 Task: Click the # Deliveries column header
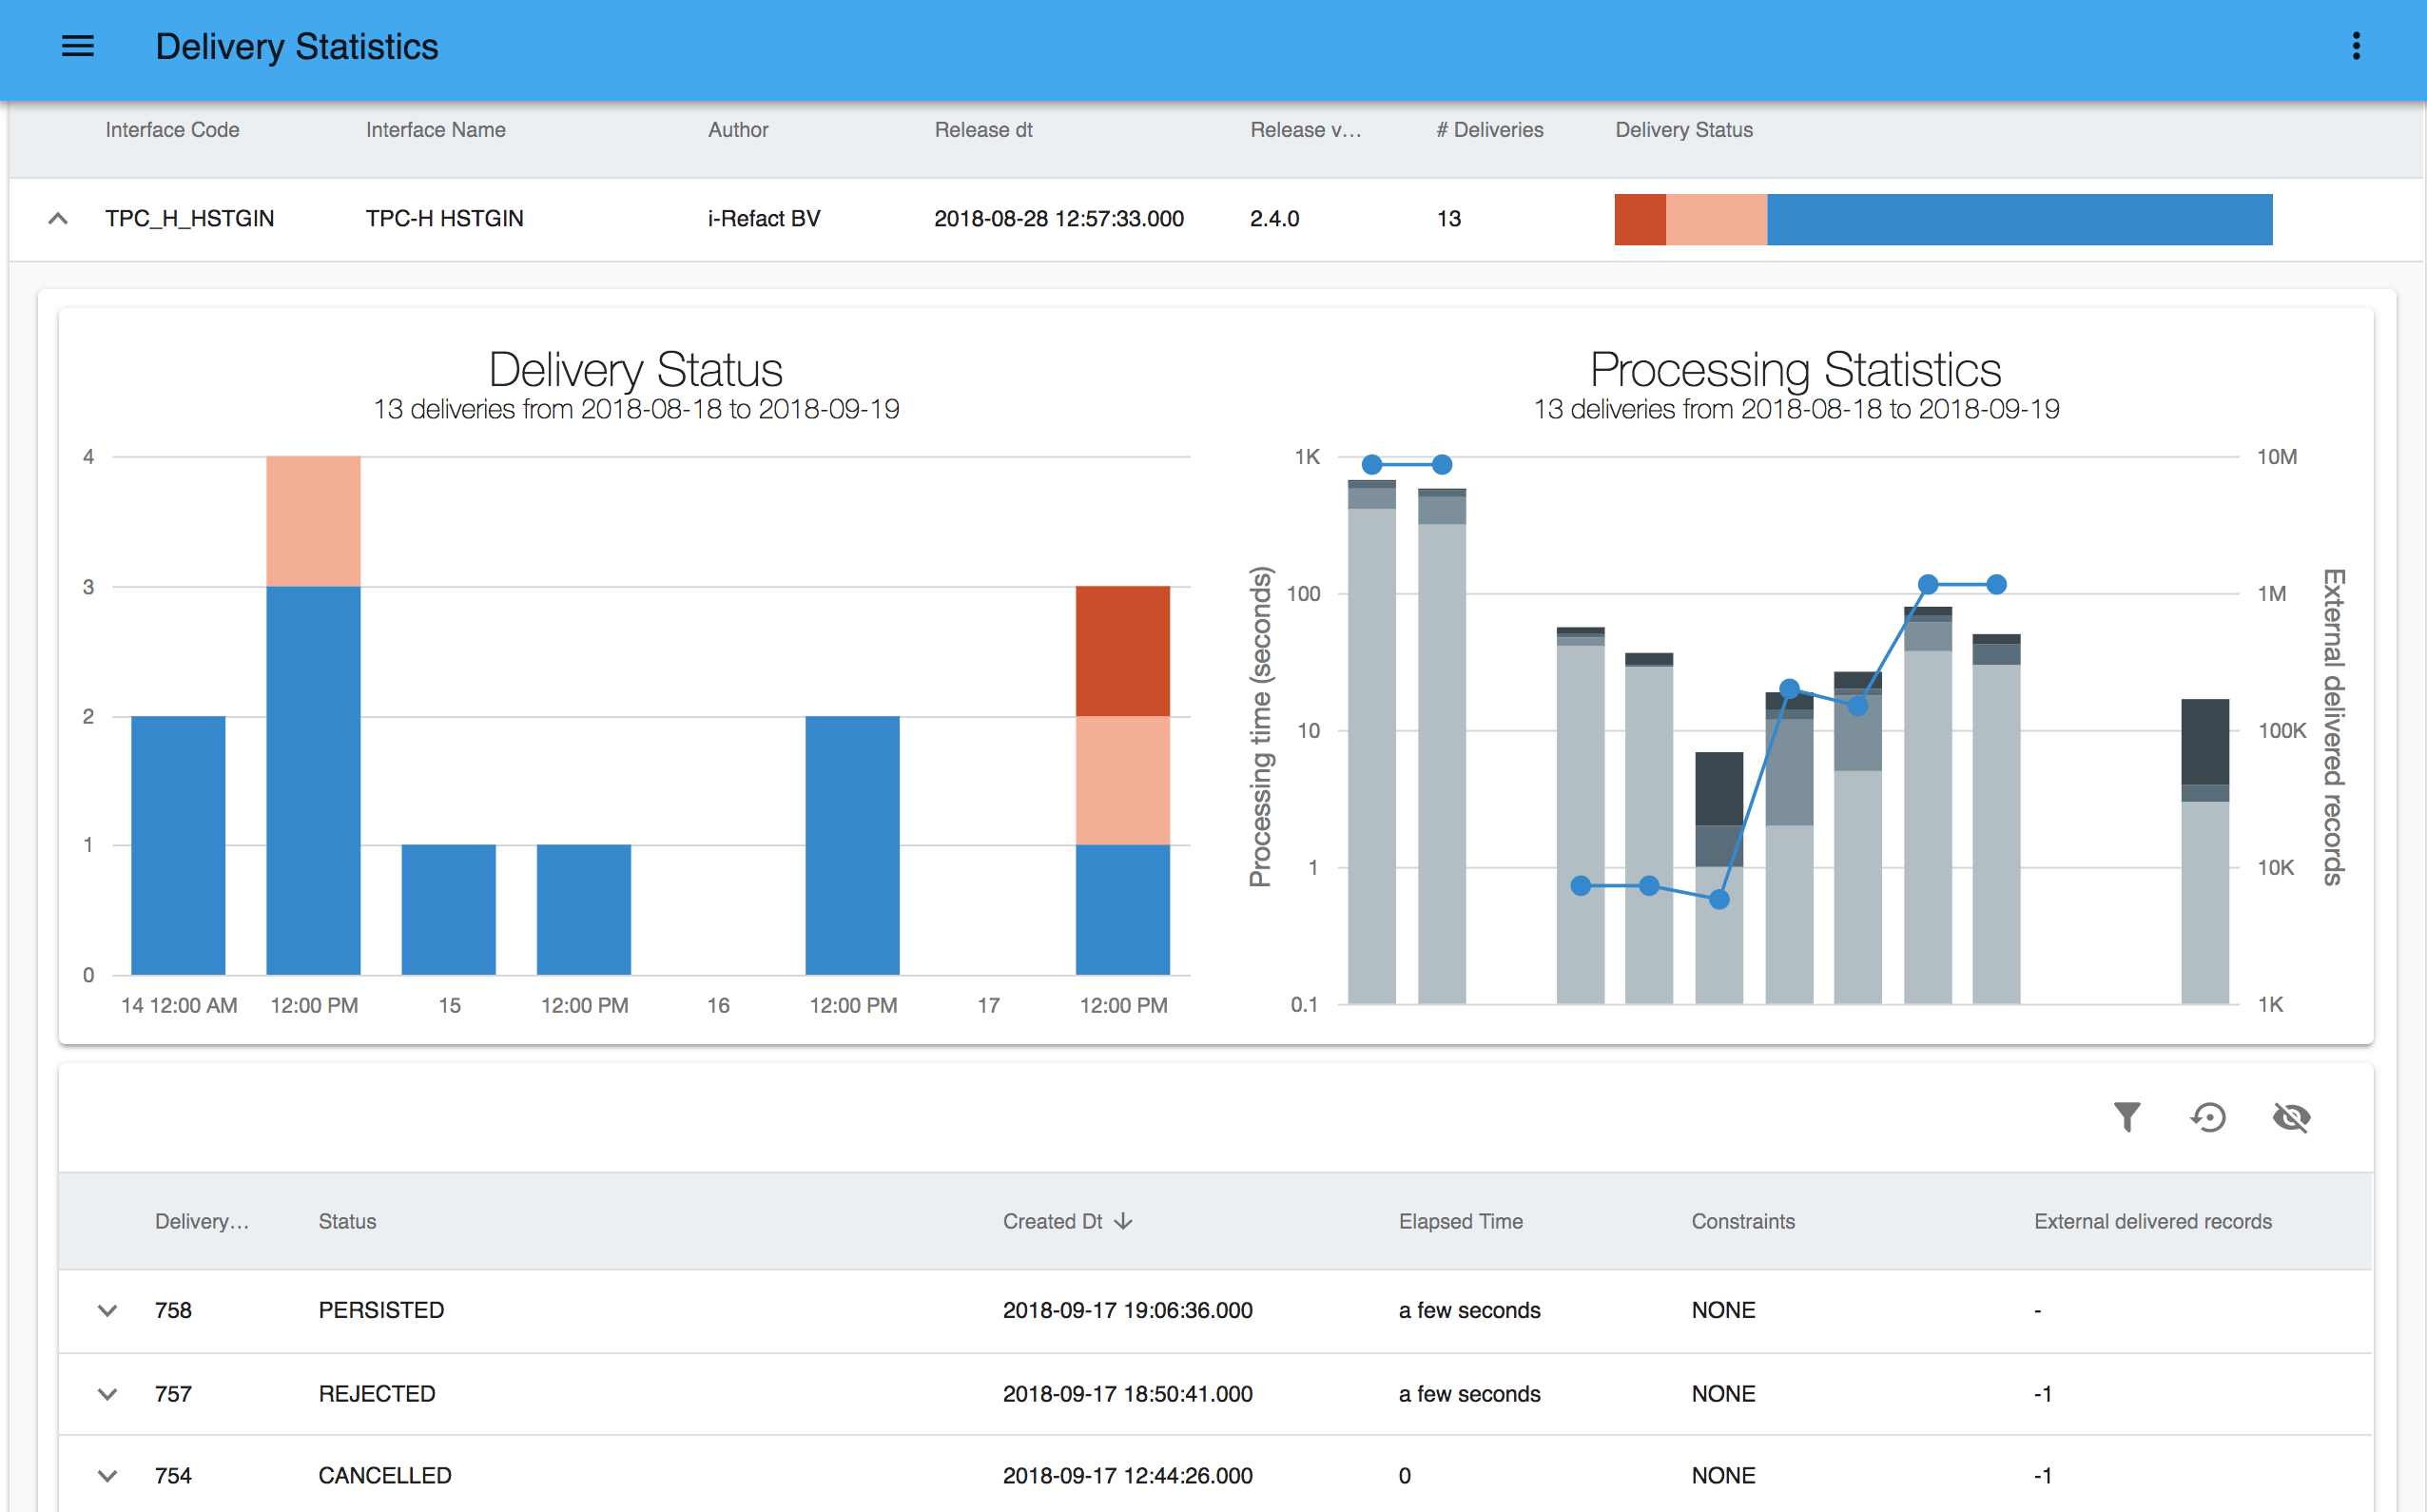tap(1489, 130)
